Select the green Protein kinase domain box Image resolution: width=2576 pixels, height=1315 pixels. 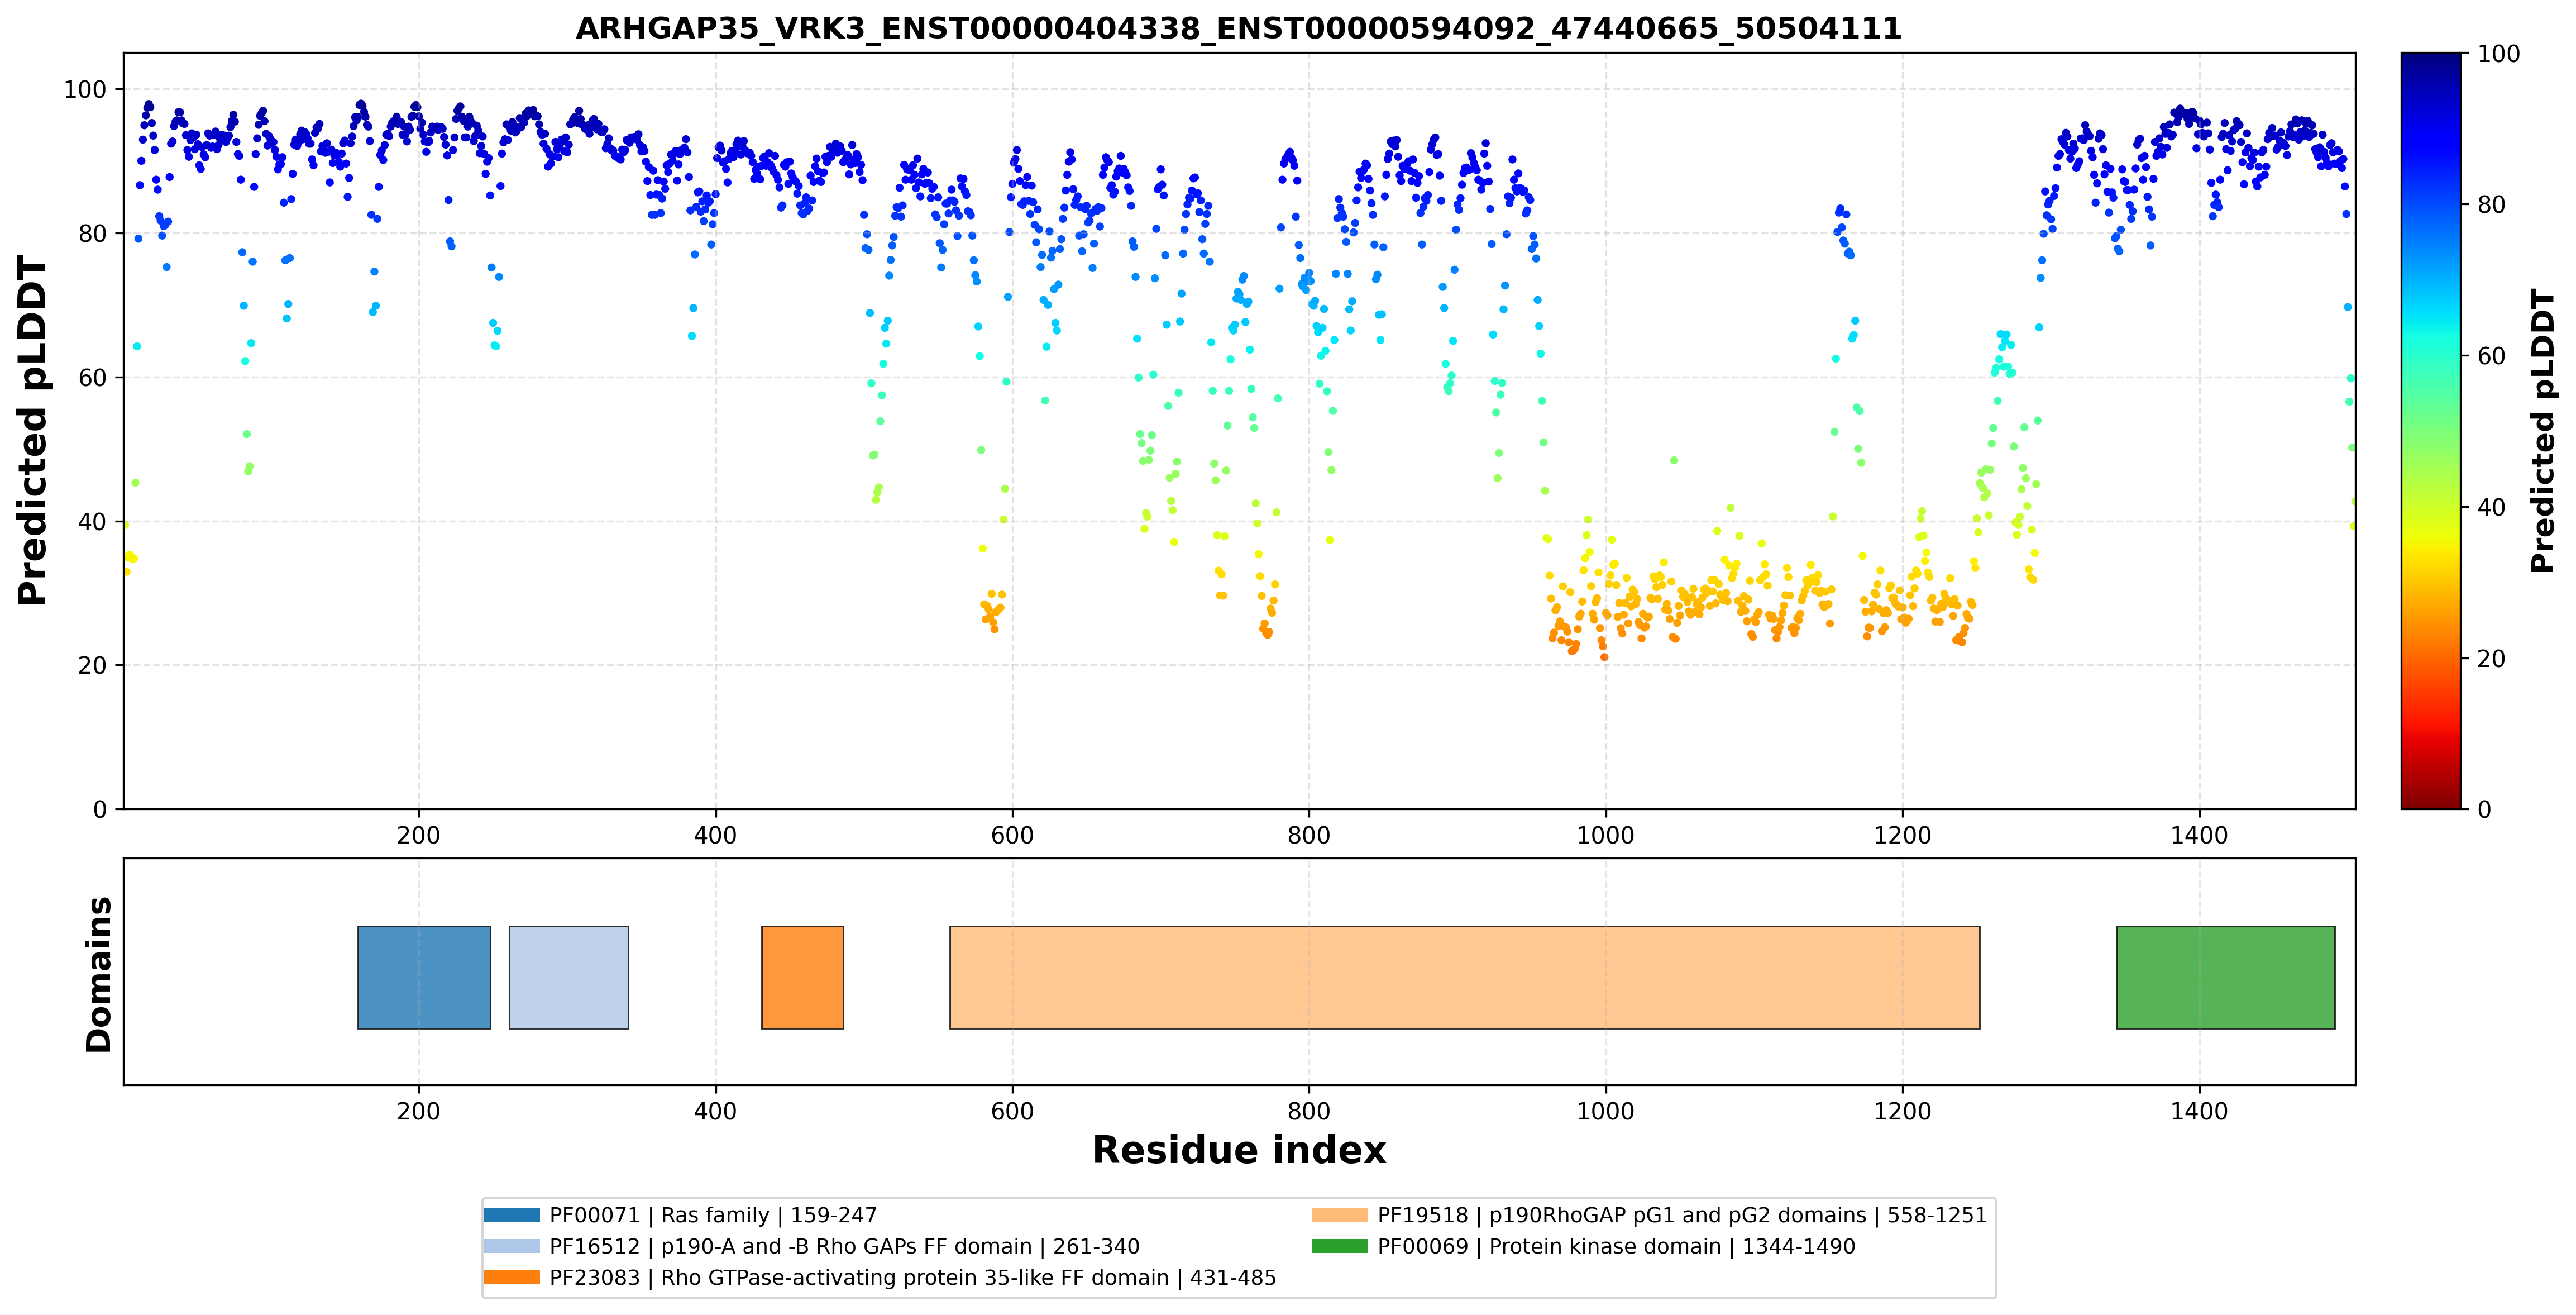[x=2225, y=977]
